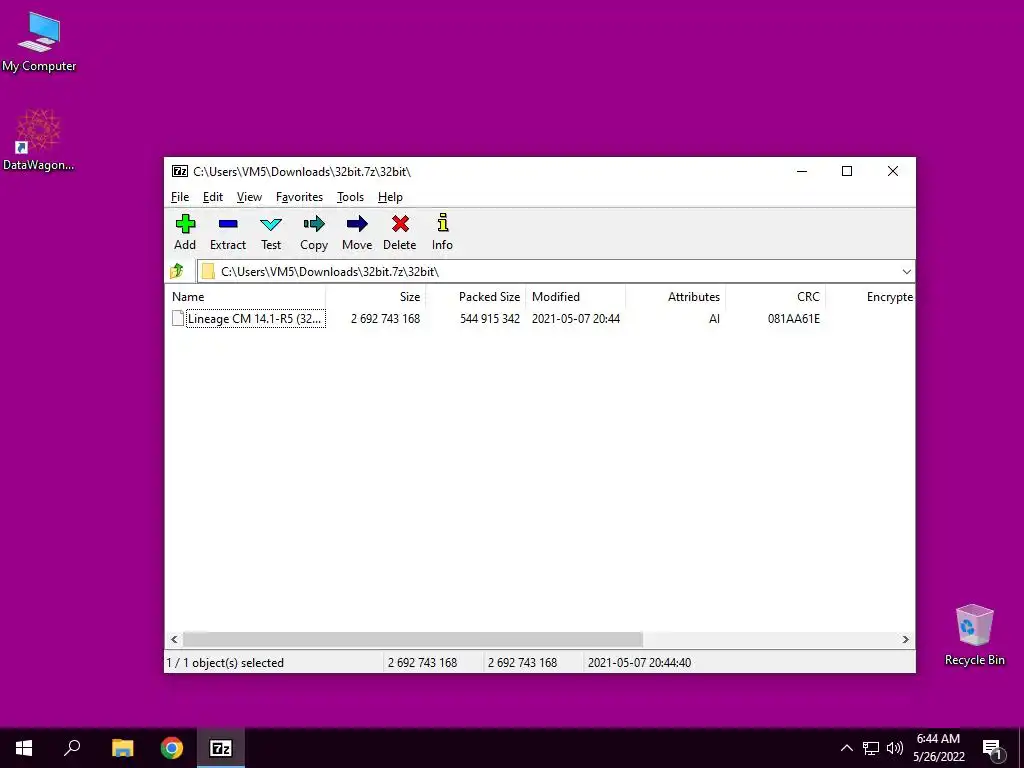Sort by CRC column header
Screen dimensions: 1024x768
(775, 296)
